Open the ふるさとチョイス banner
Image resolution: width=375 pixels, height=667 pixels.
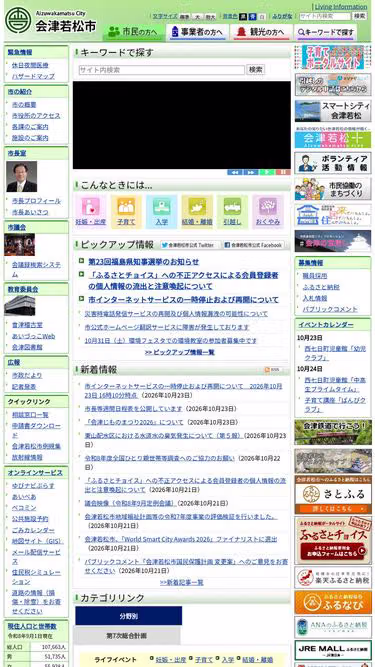click(333, 540)
